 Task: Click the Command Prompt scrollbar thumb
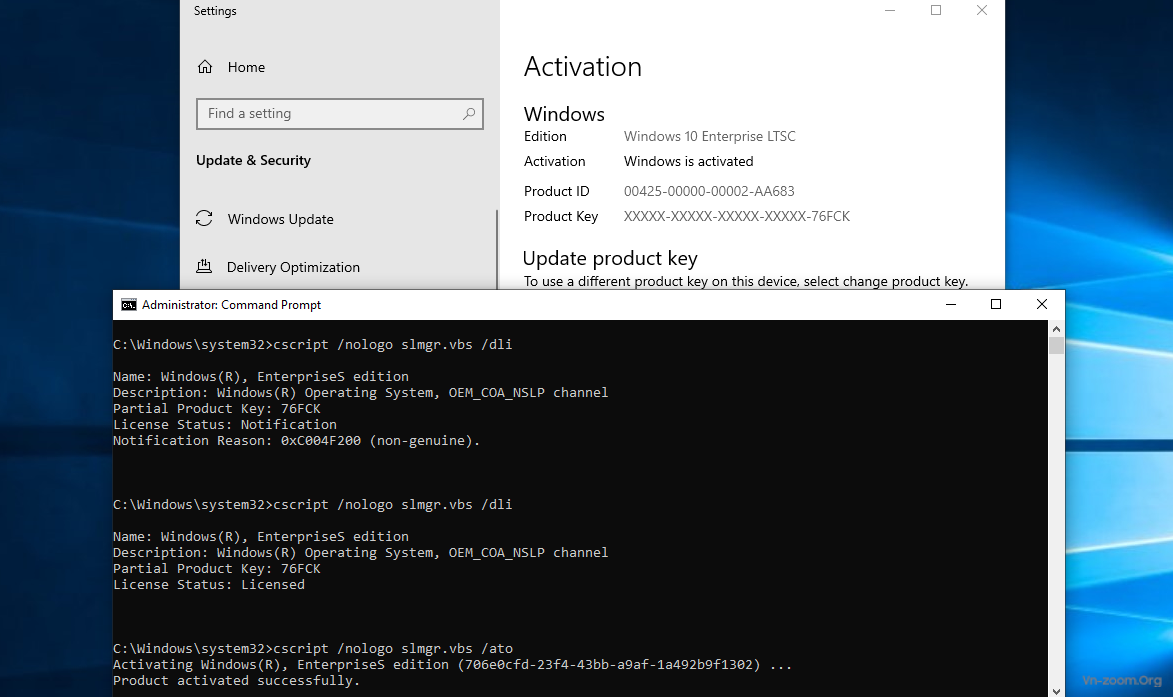coord(1056,345)
